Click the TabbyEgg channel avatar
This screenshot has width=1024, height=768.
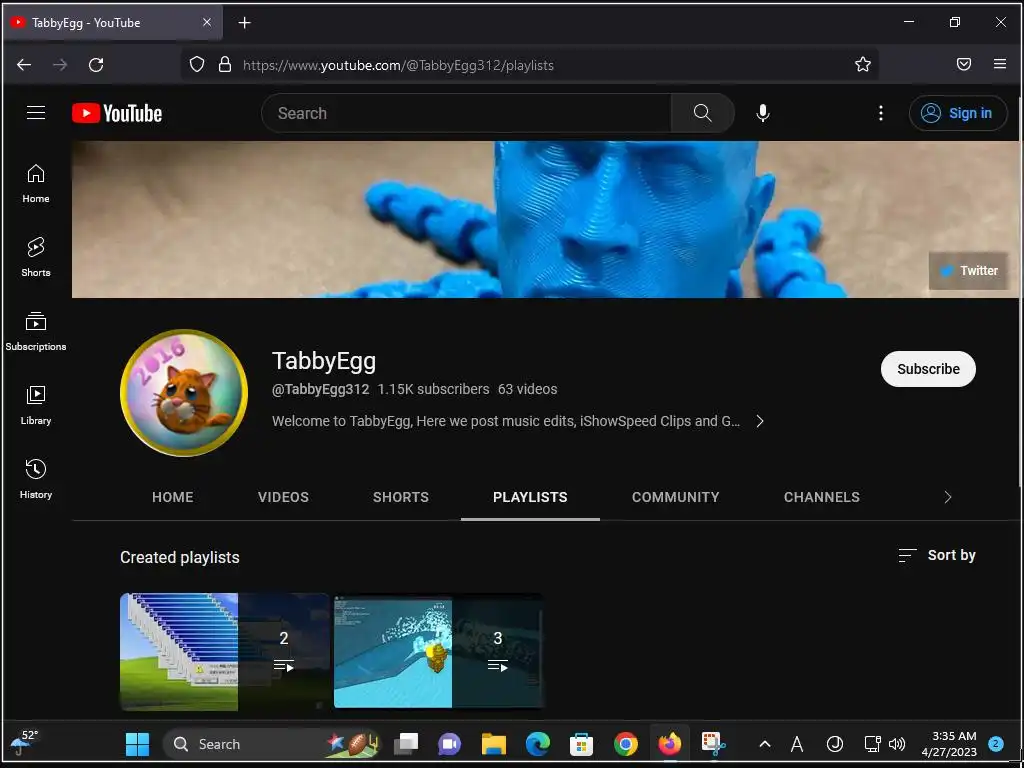tap(184, 392)
